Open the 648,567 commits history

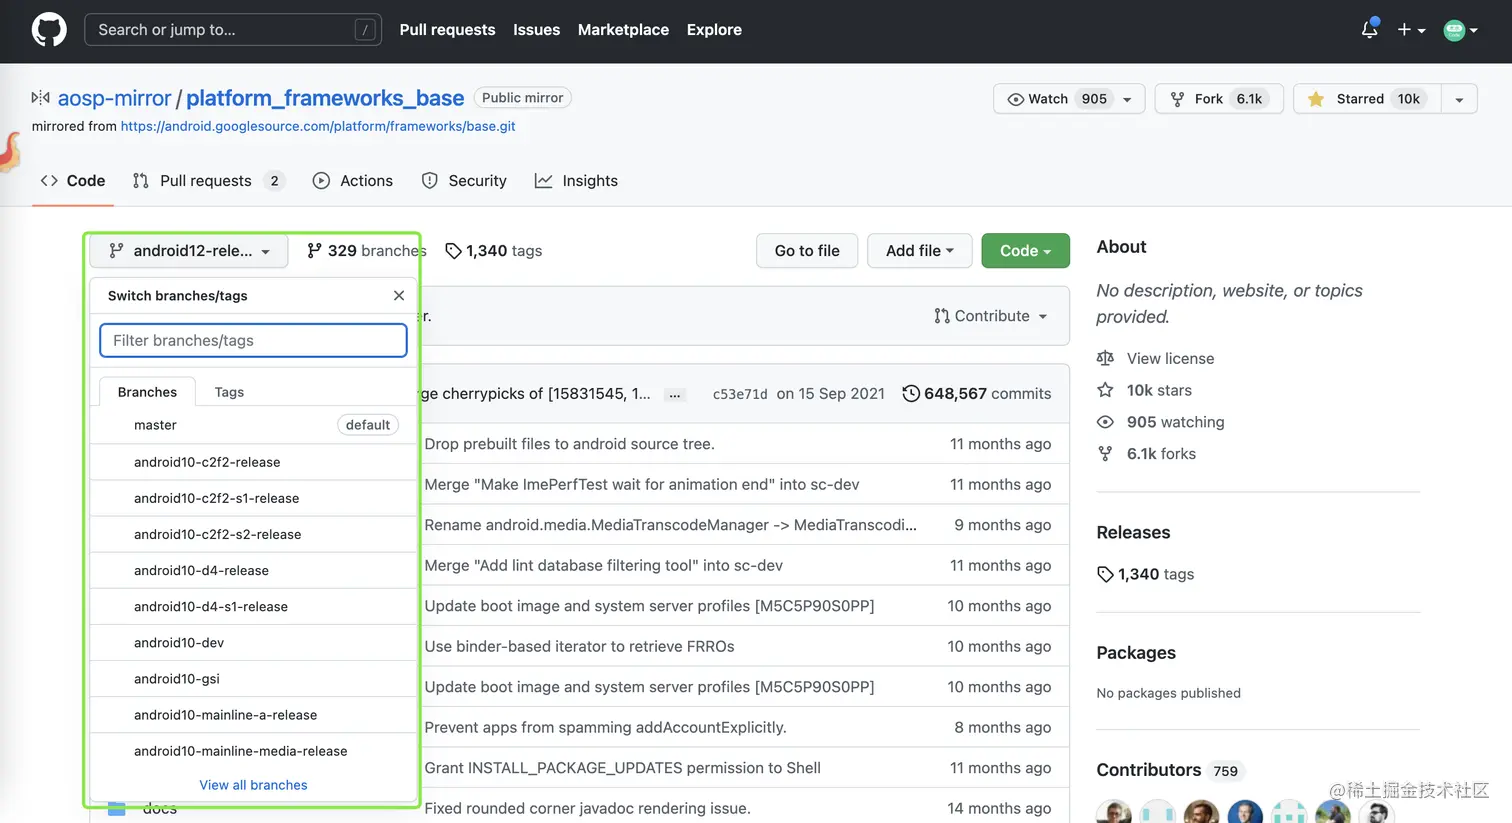(976, 394)
